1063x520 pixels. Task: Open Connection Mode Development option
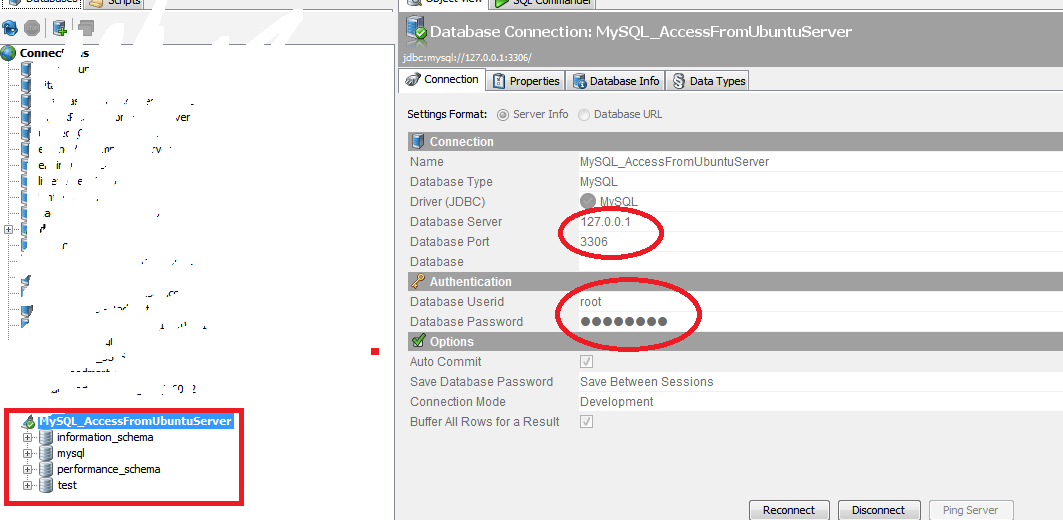[x=820, y=402]
